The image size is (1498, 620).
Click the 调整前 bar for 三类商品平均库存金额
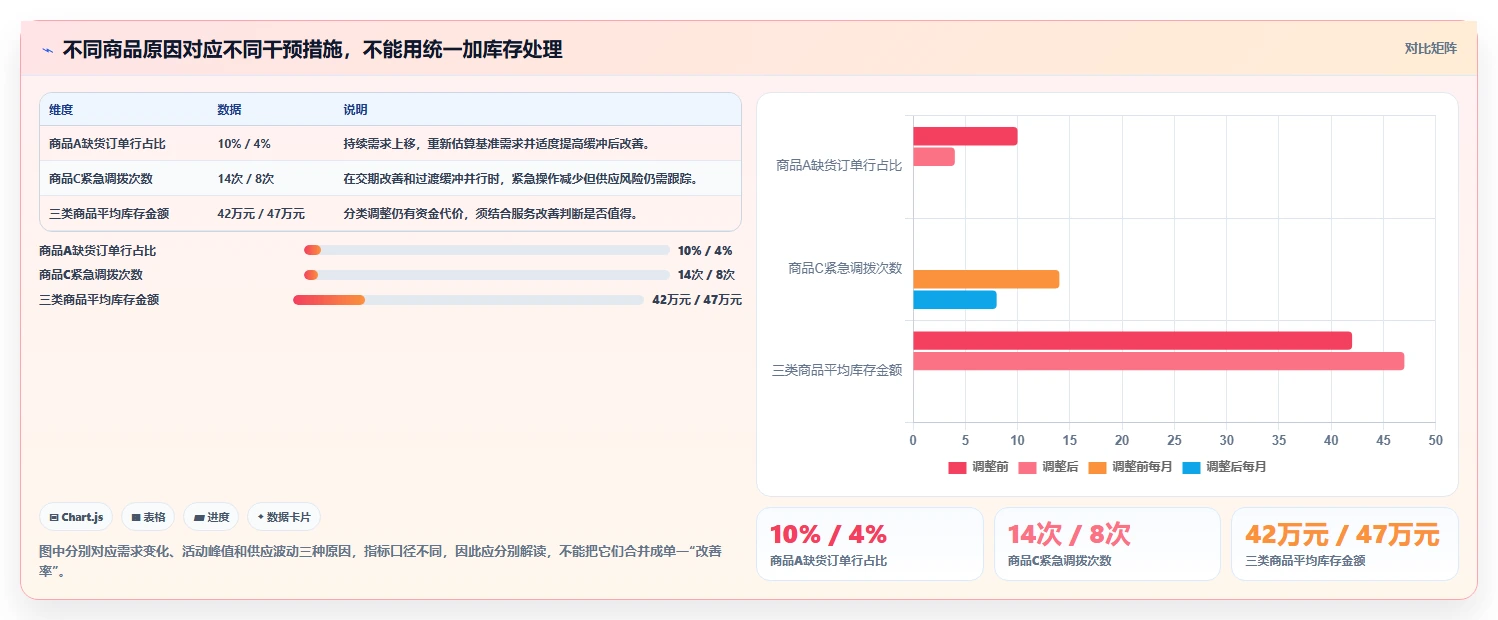click(x=1132, y=341)
